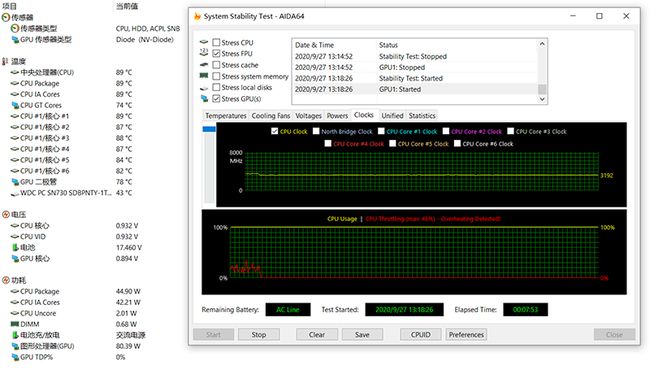Image resolution: width=650 pixels, height=370 pixels.
Task: Open the Temperatures tab
Action: 226,116
